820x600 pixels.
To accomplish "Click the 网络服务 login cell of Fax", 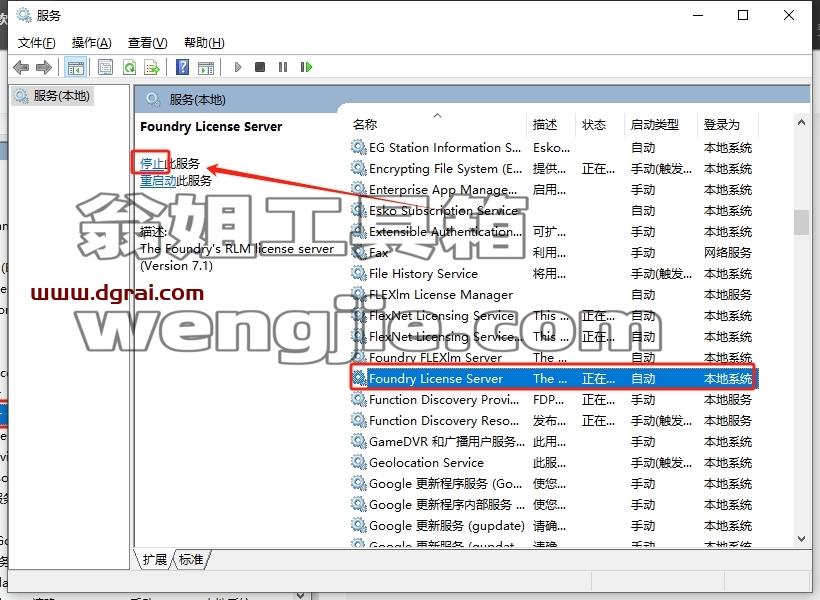I will click(727, 253).
